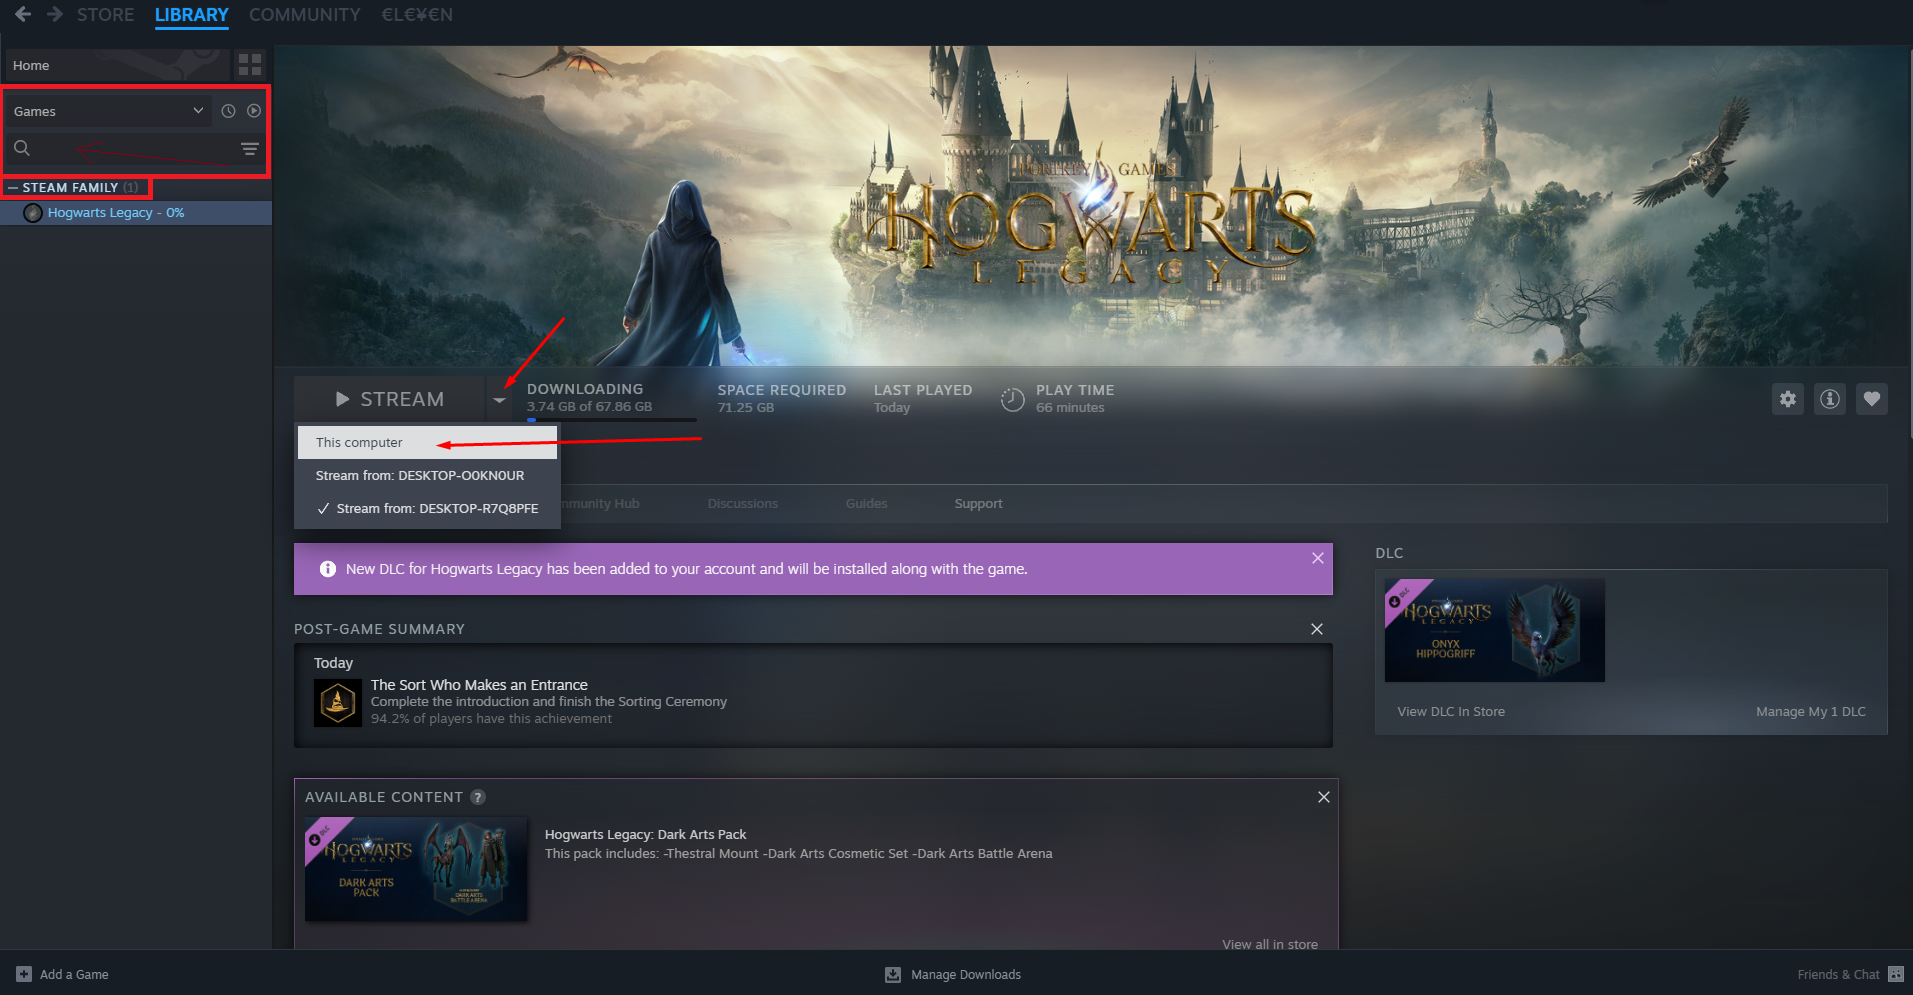
Task: Click Add a Game
Action: 74,974
